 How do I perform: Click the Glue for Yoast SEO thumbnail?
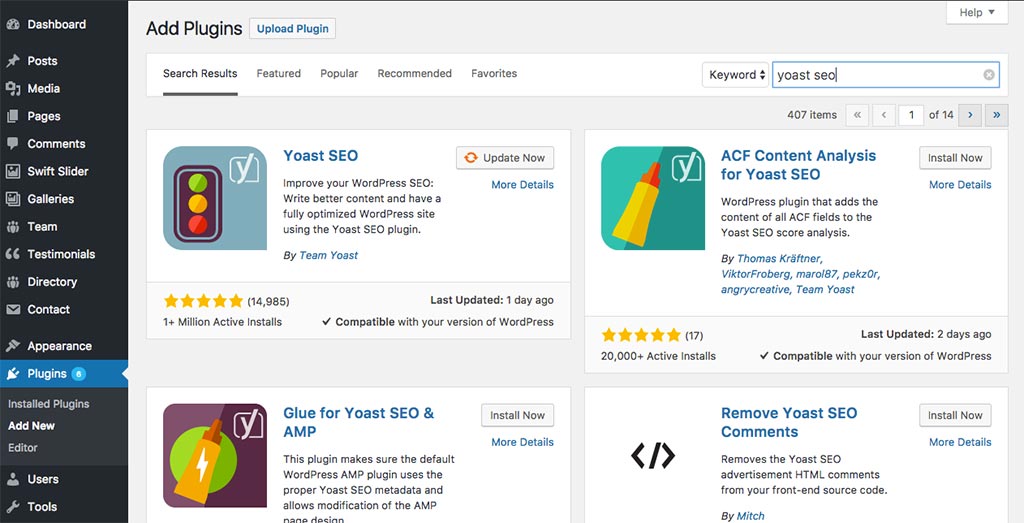215,455
